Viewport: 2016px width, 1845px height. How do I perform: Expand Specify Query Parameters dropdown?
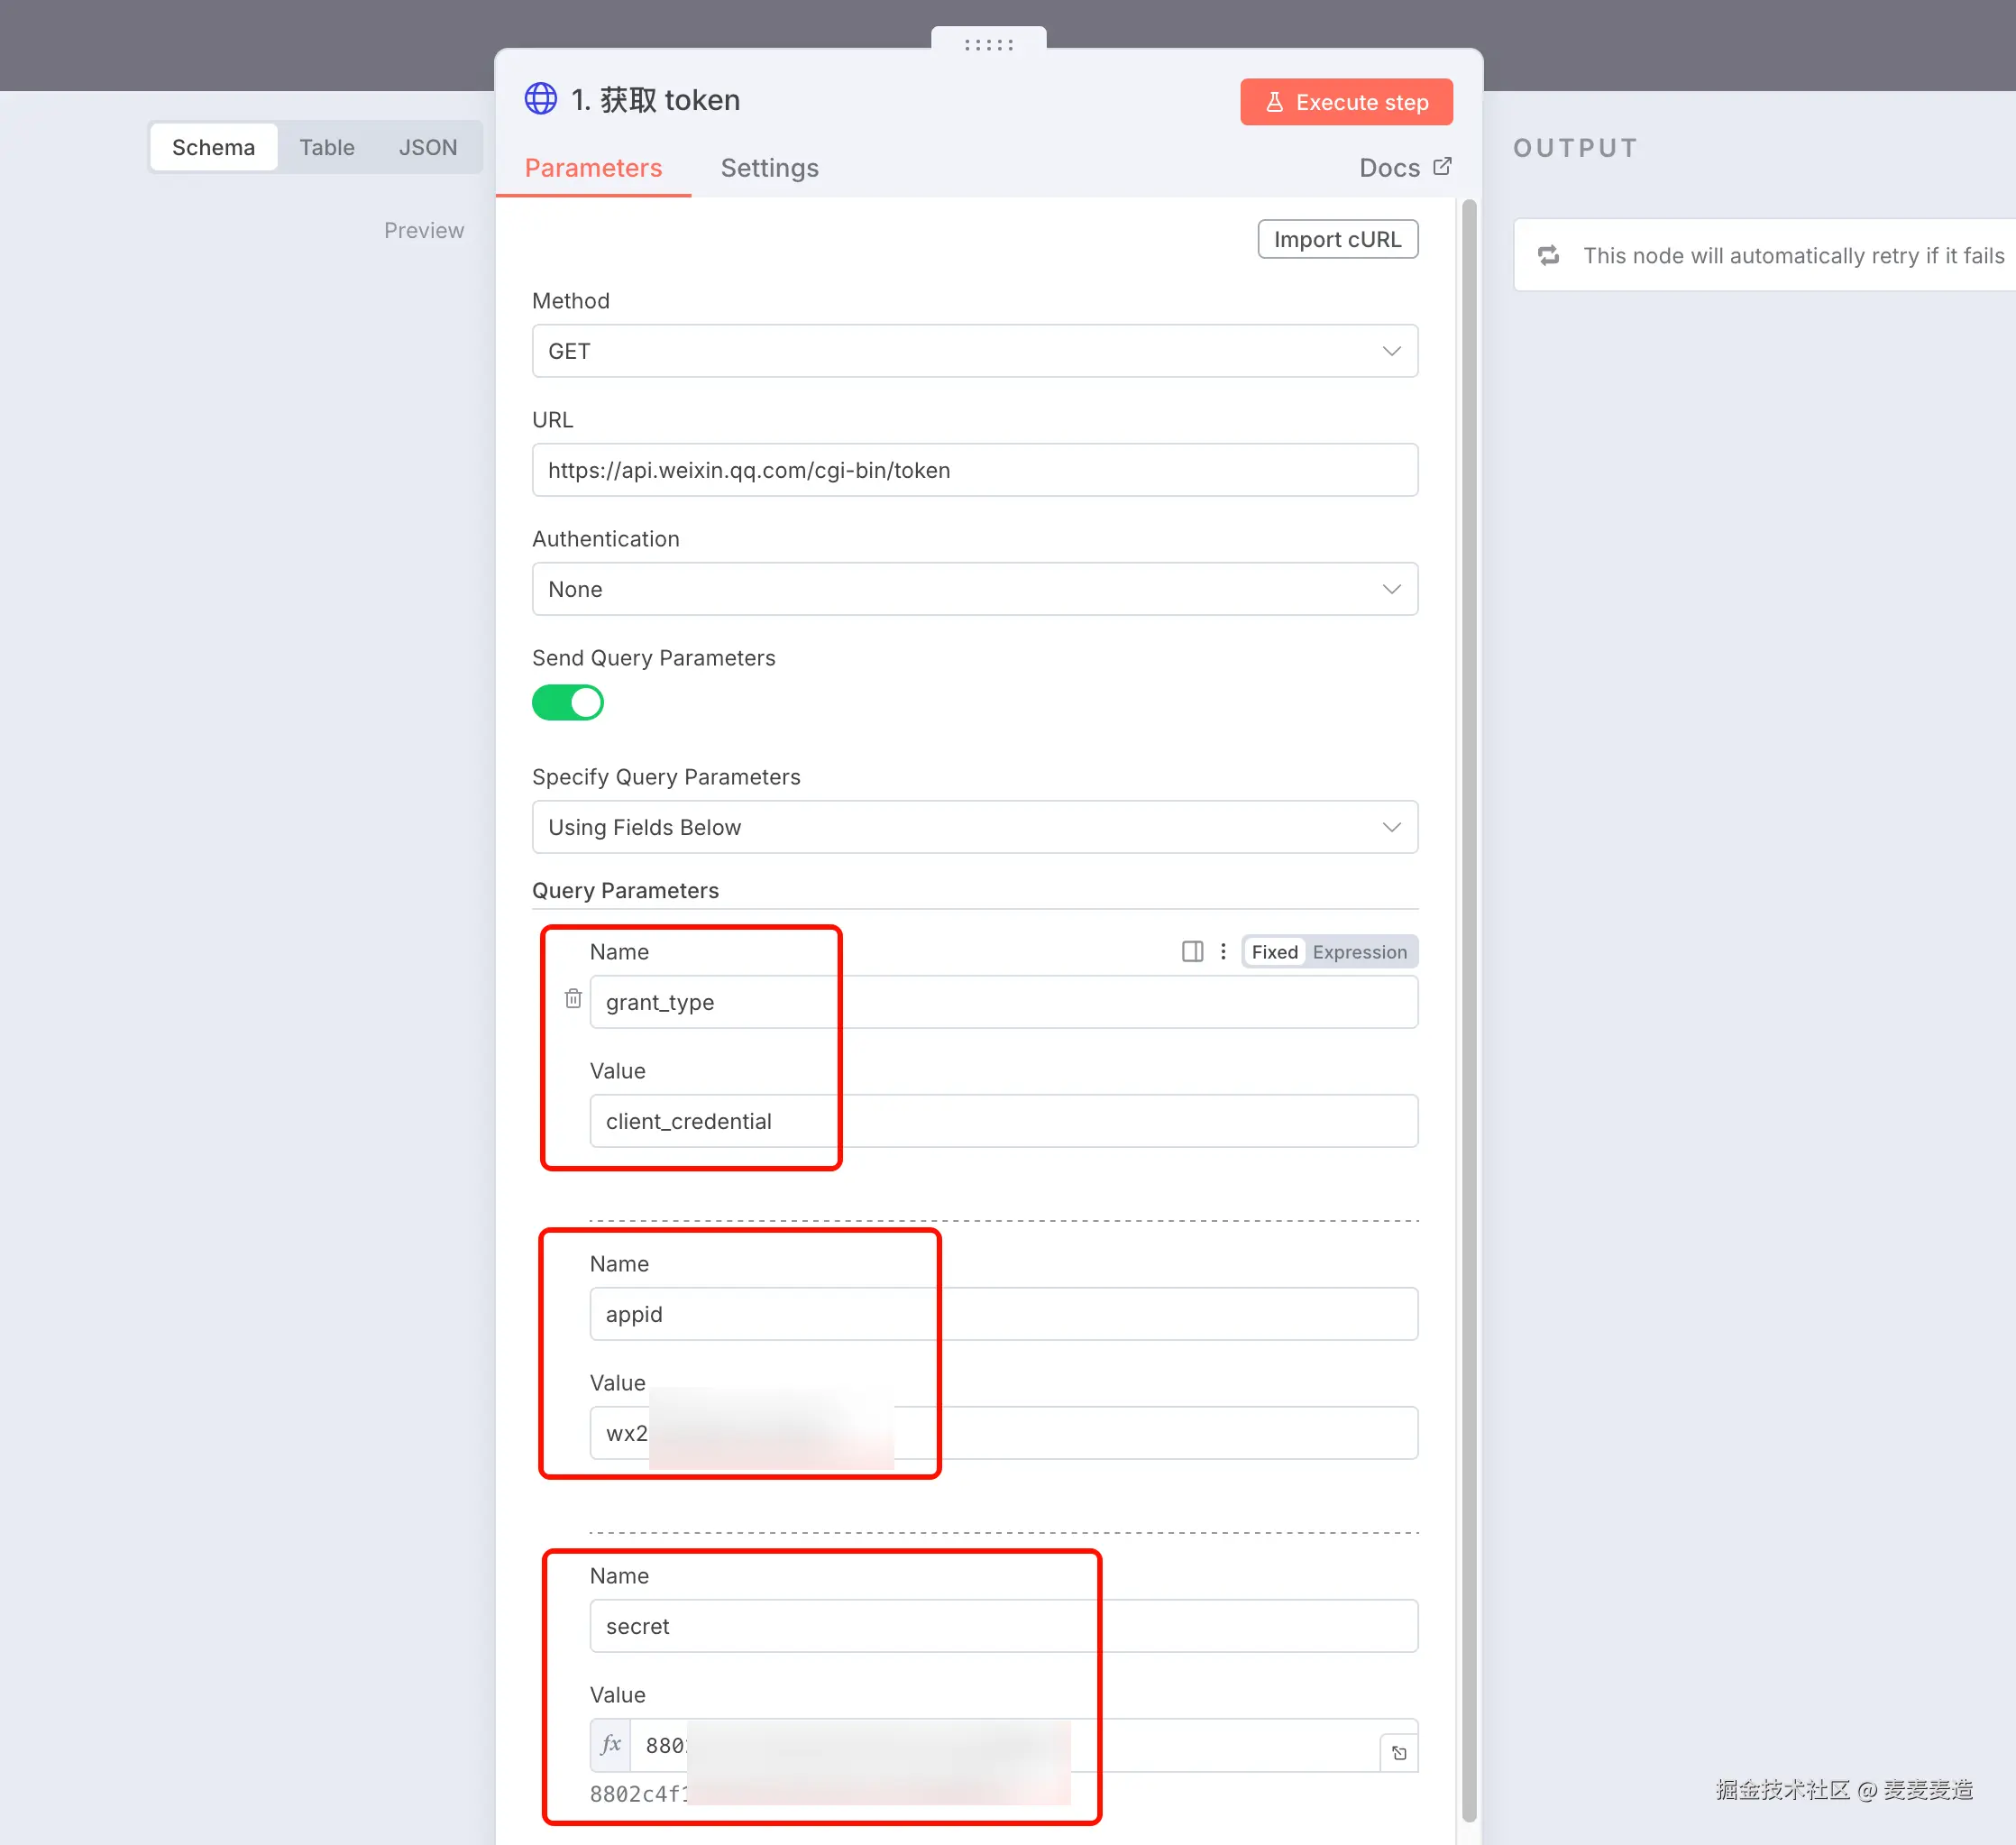(974, 827)
